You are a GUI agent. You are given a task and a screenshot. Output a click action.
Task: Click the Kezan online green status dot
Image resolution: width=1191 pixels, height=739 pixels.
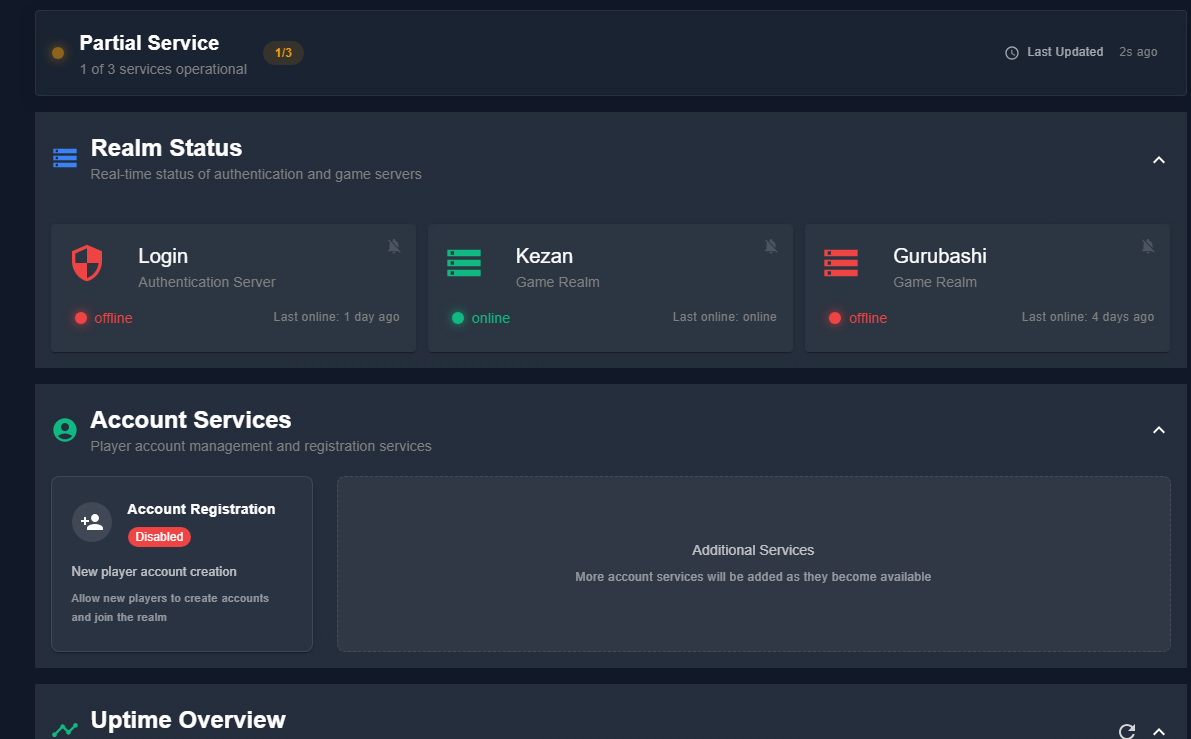(x=458, y=318)
